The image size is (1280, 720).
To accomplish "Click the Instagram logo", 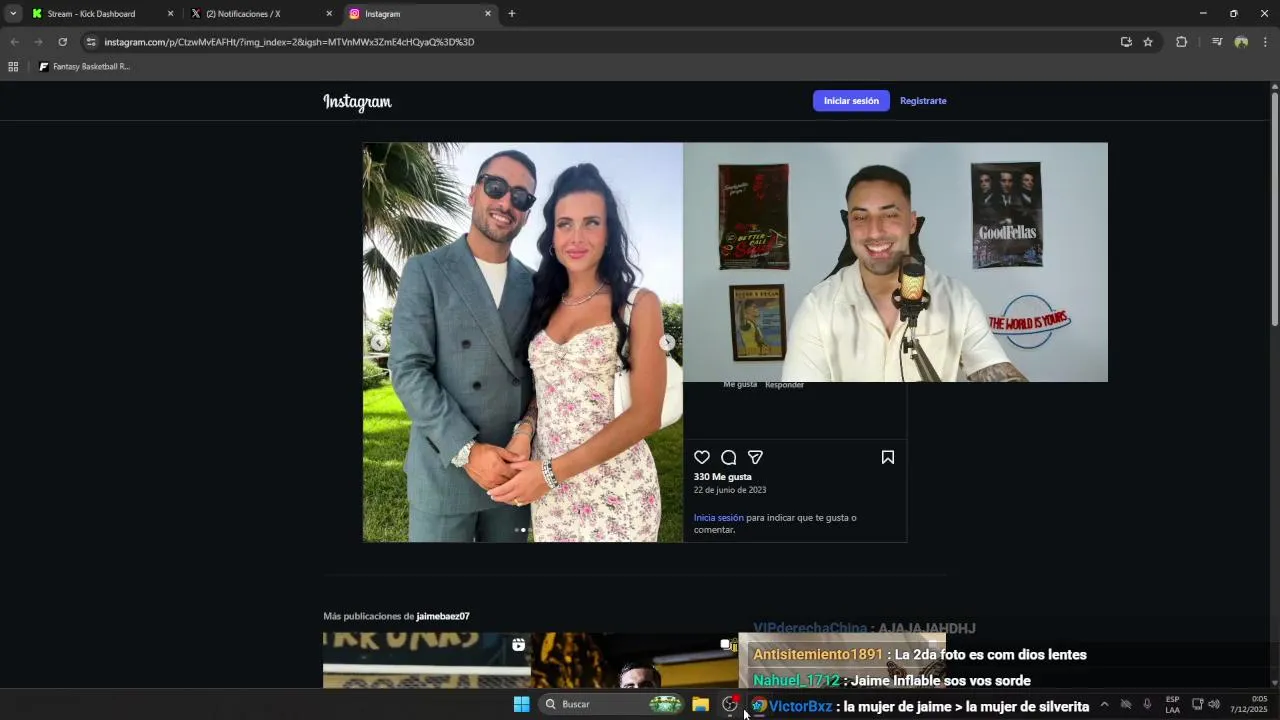I will 357,102.
